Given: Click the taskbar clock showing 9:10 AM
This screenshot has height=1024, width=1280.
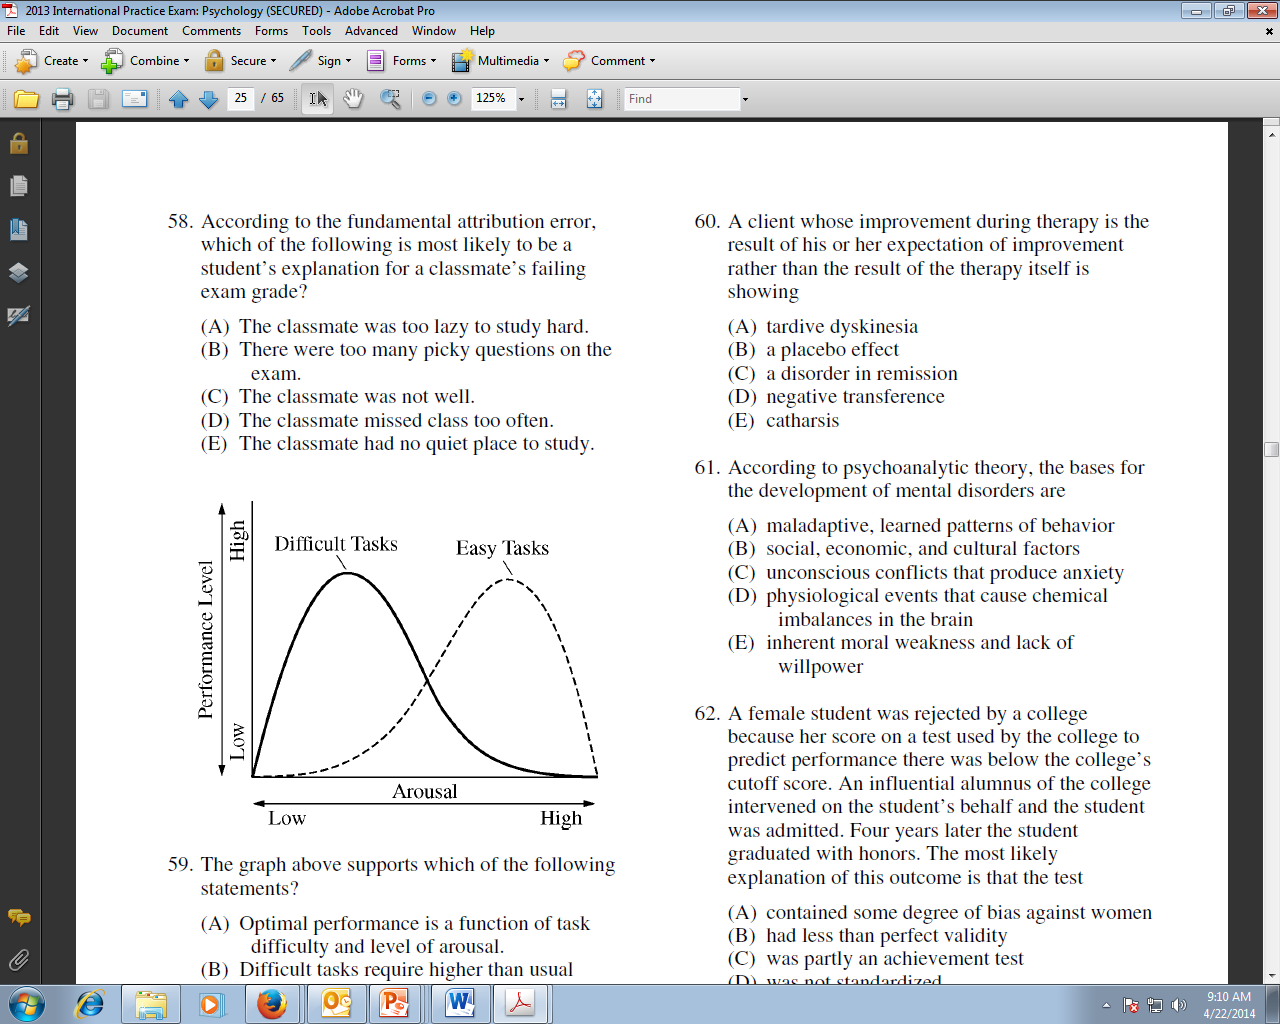Looking at the screenshot, I should point(1229,1005).
